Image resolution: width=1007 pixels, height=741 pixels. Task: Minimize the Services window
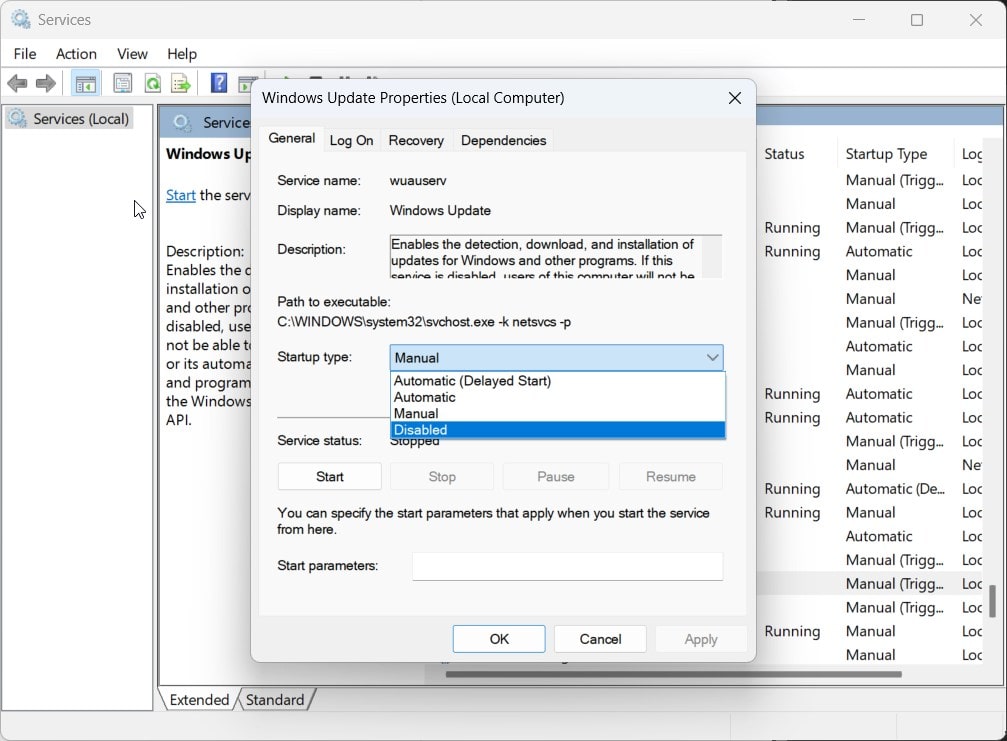coord(859,20)
